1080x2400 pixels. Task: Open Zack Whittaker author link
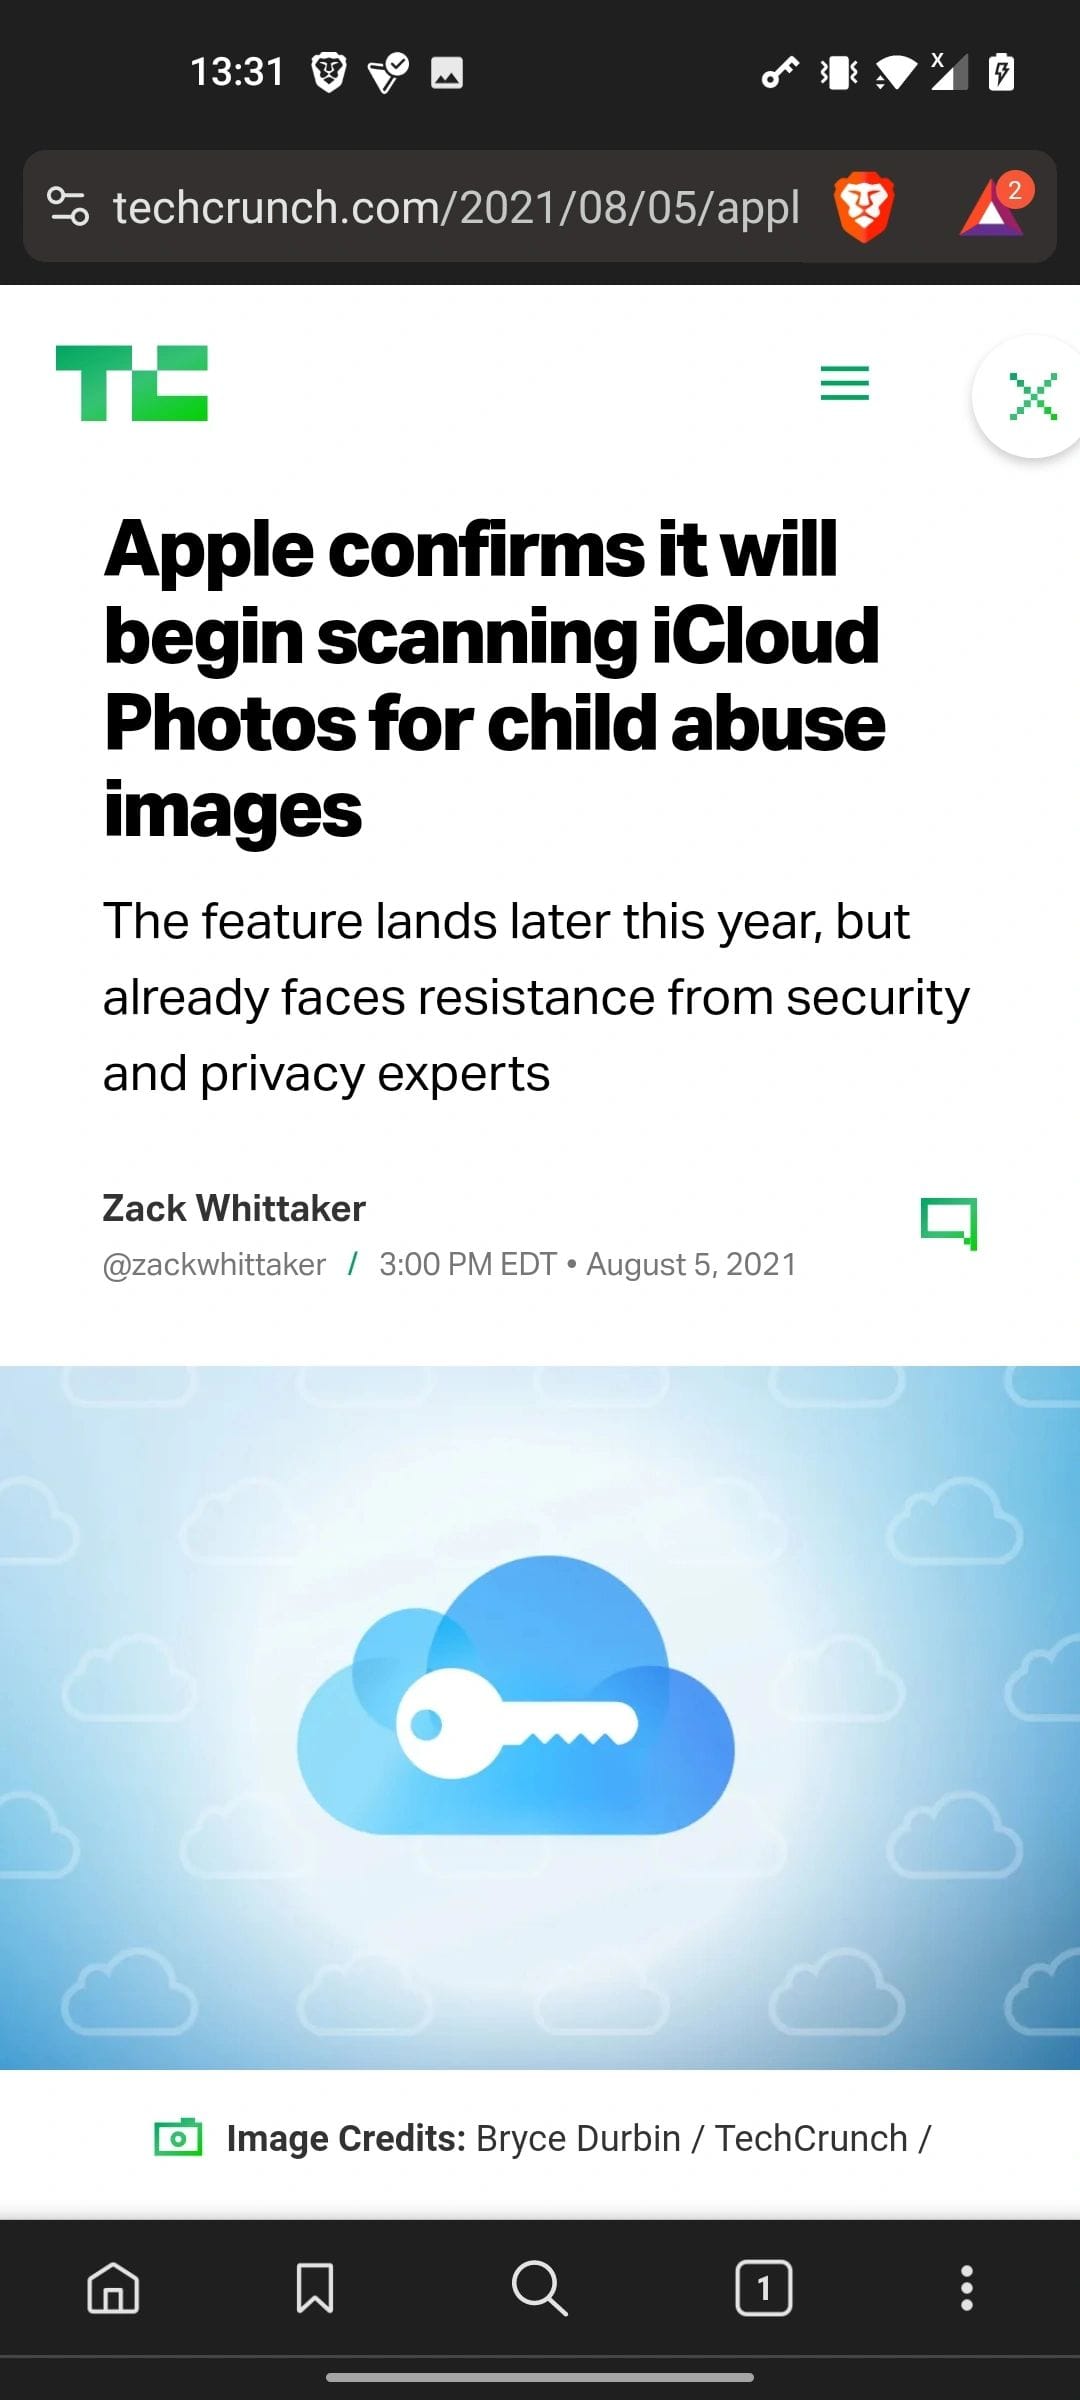click(x=234, y=1208)
